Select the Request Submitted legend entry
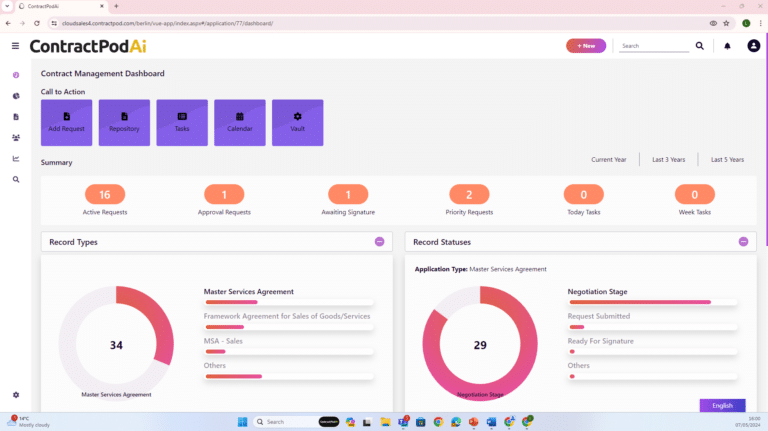 click(x=599, y=316)
